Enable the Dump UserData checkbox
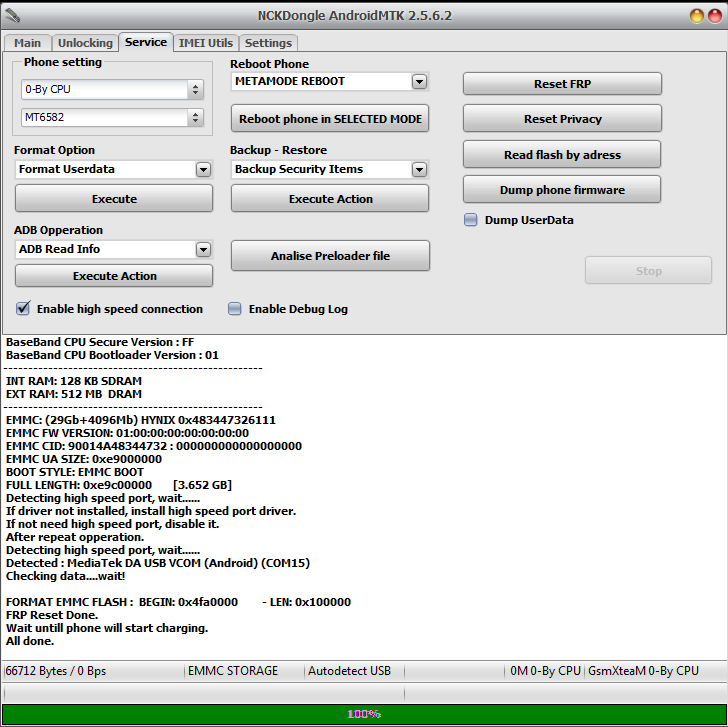This screenshot has height=727, width=728. tap(471, 220)
